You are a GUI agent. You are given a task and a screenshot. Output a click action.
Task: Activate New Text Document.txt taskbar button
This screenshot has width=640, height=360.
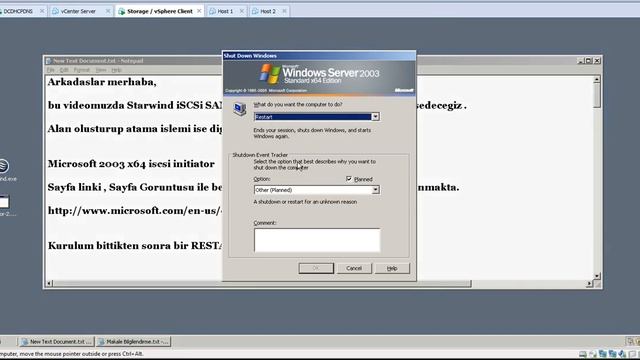pyautogui.click(x=57, y=342)
